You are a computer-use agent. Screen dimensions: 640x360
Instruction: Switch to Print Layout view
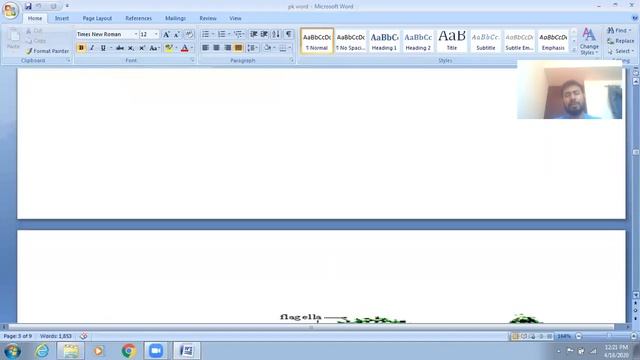(515, 336)
